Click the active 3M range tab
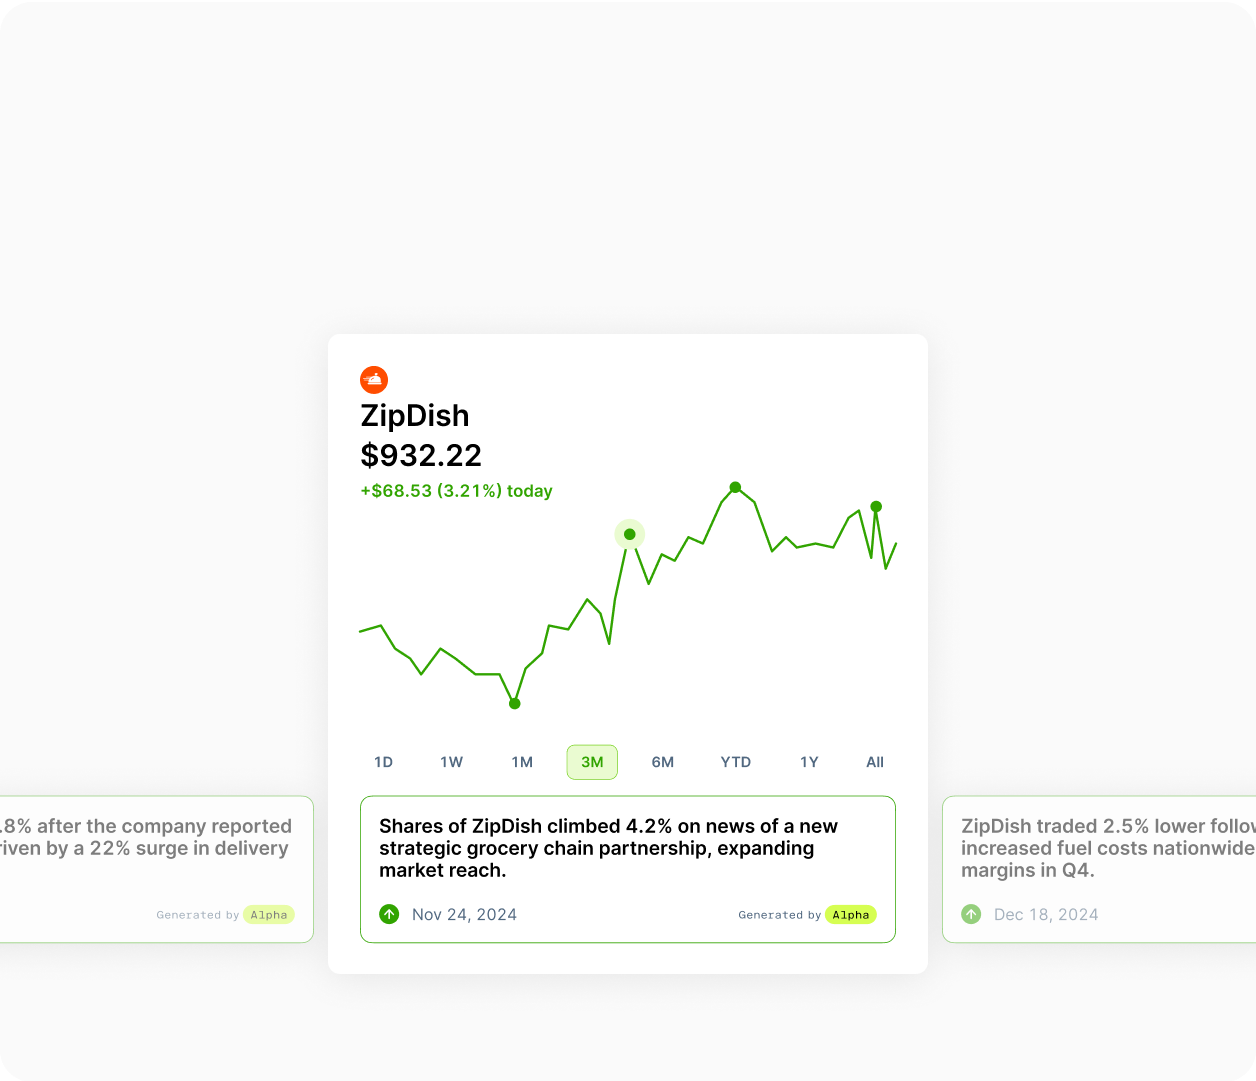Screen dimensions: 1256x1081 pyautogui.click(x=592, y=762)
